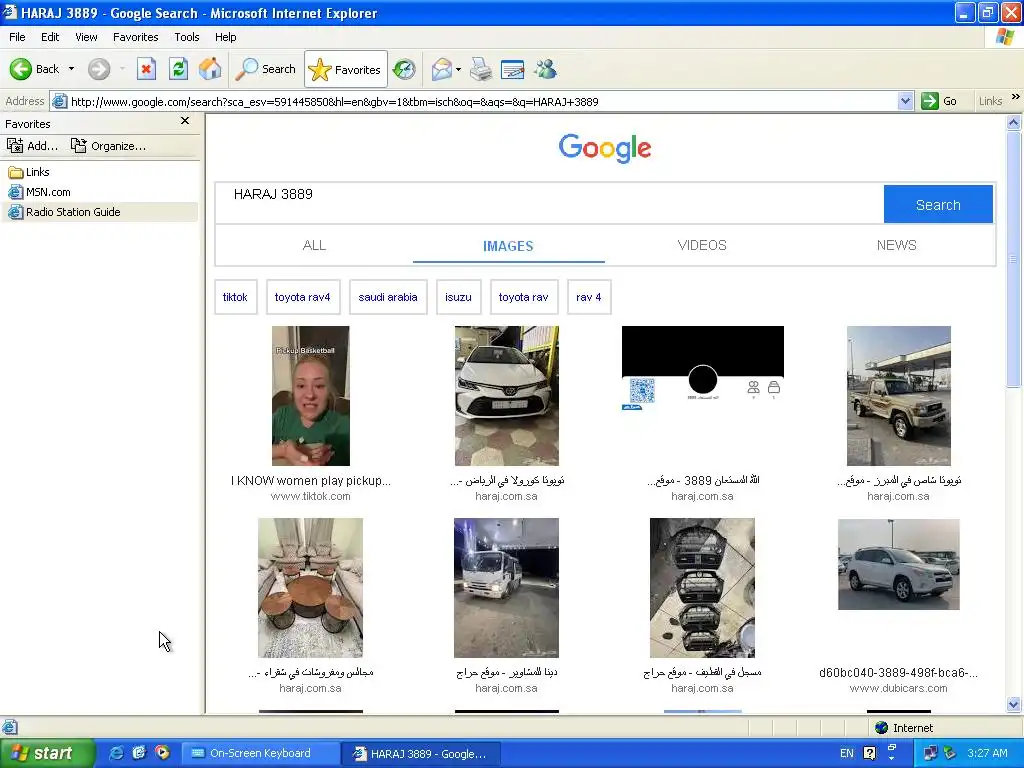Screen dimensions: 1024x768
Task: Launch Windows Media Player quick launch icon
Action: pos(162,753)
